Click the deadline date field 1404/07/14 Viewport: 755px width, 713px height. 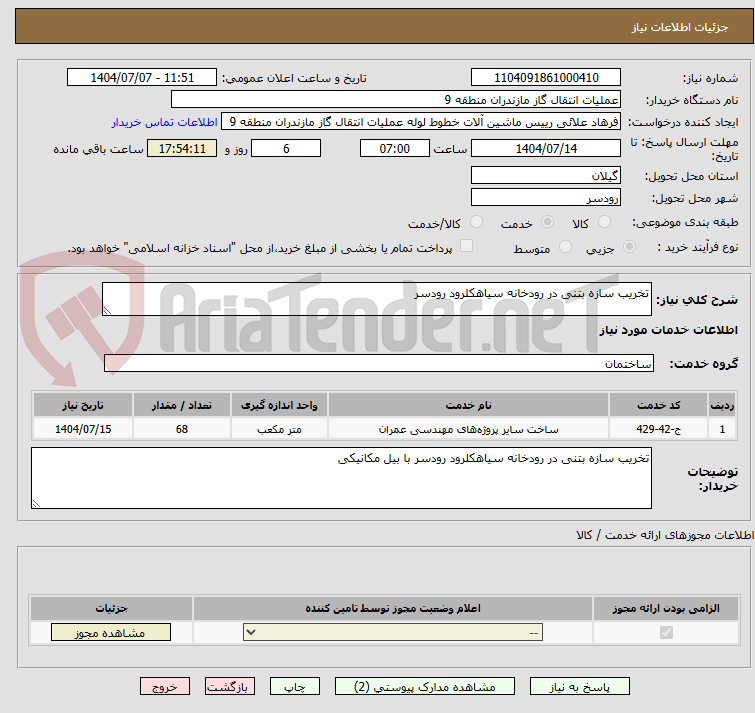tap(546, 148)
